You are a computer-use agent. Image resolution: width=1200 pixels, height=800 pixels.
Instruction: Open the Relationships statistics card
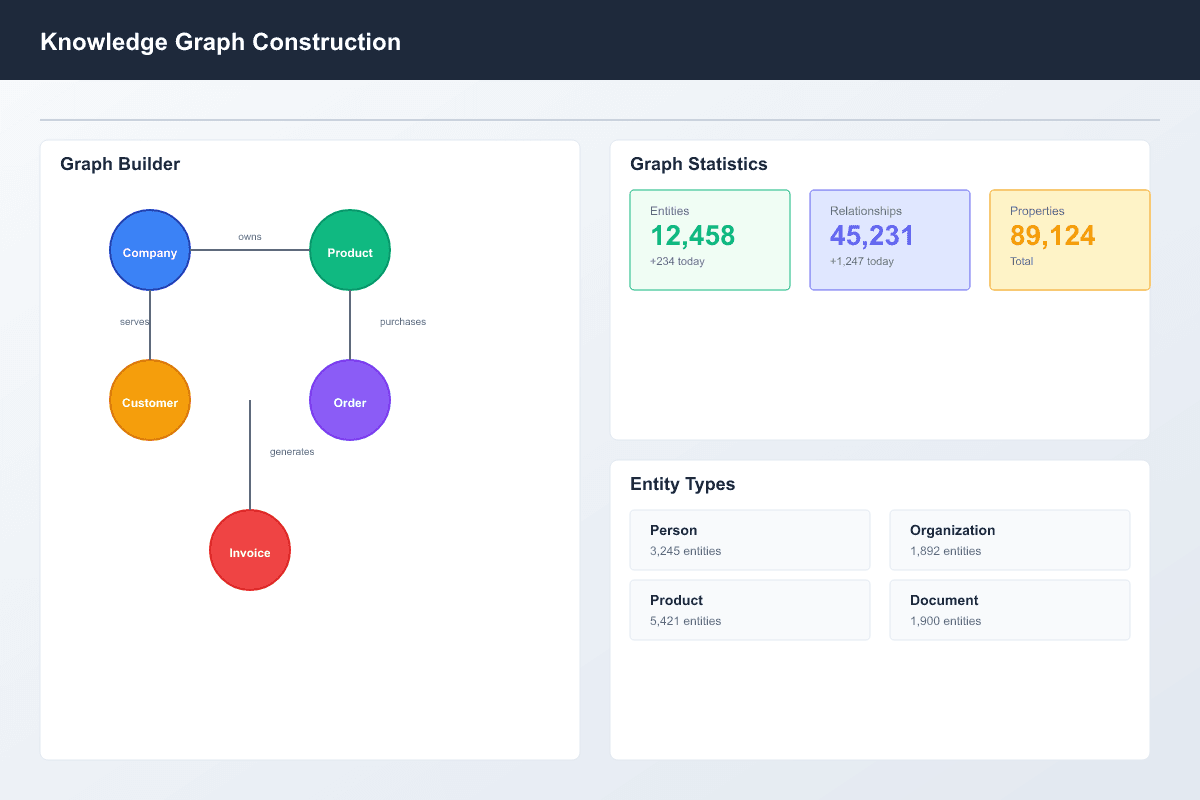[889, 239]
